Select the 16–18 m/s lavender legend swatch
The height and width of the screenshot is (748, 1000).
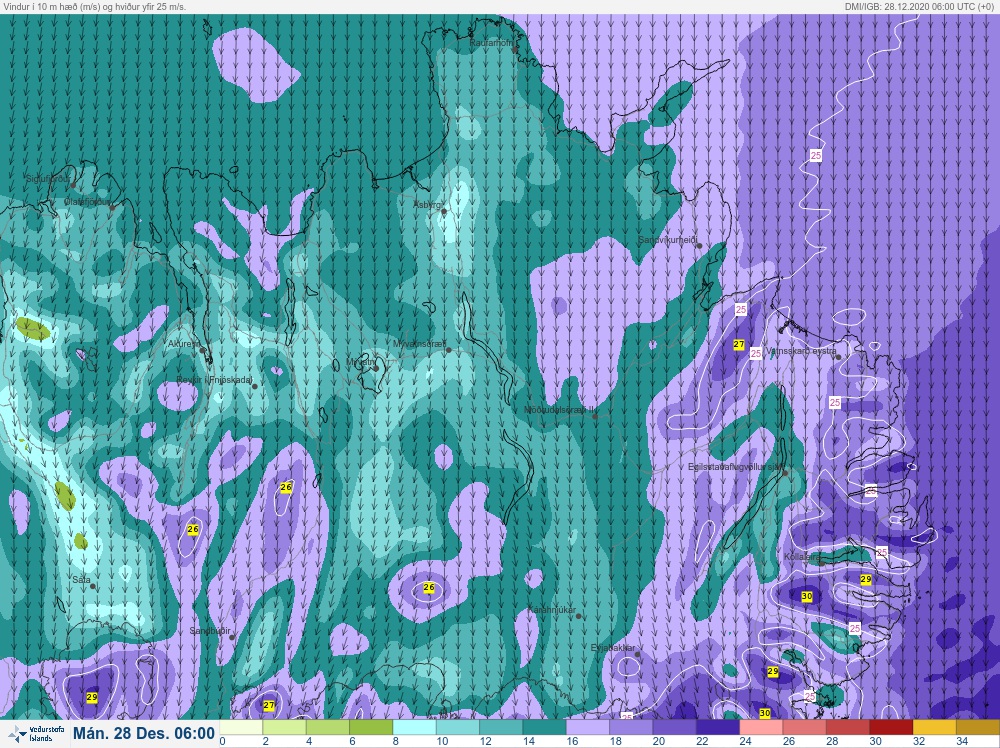tap(587, 727)
